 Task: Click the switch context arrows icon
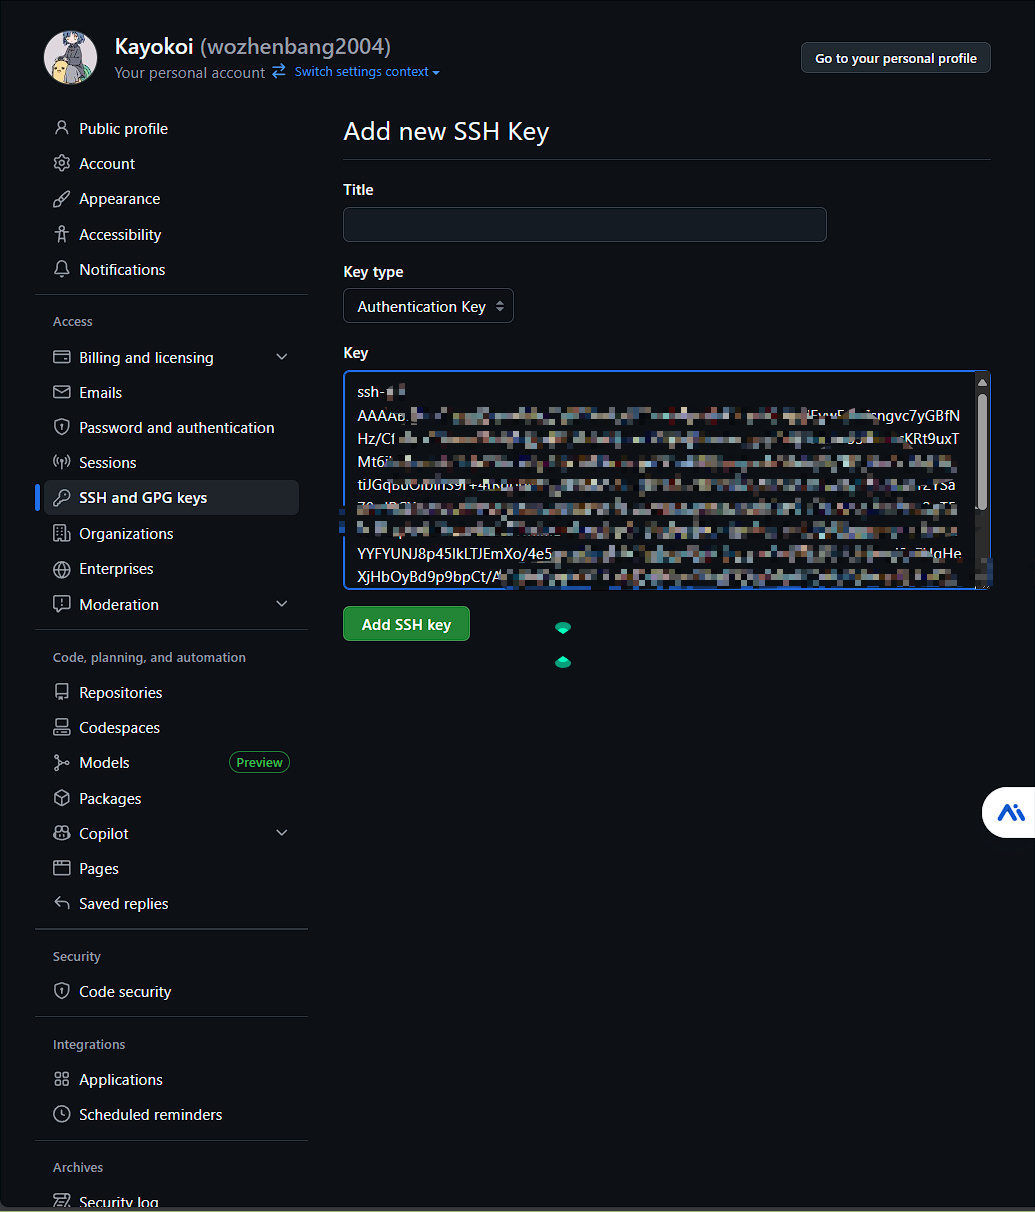click(279, 71)
